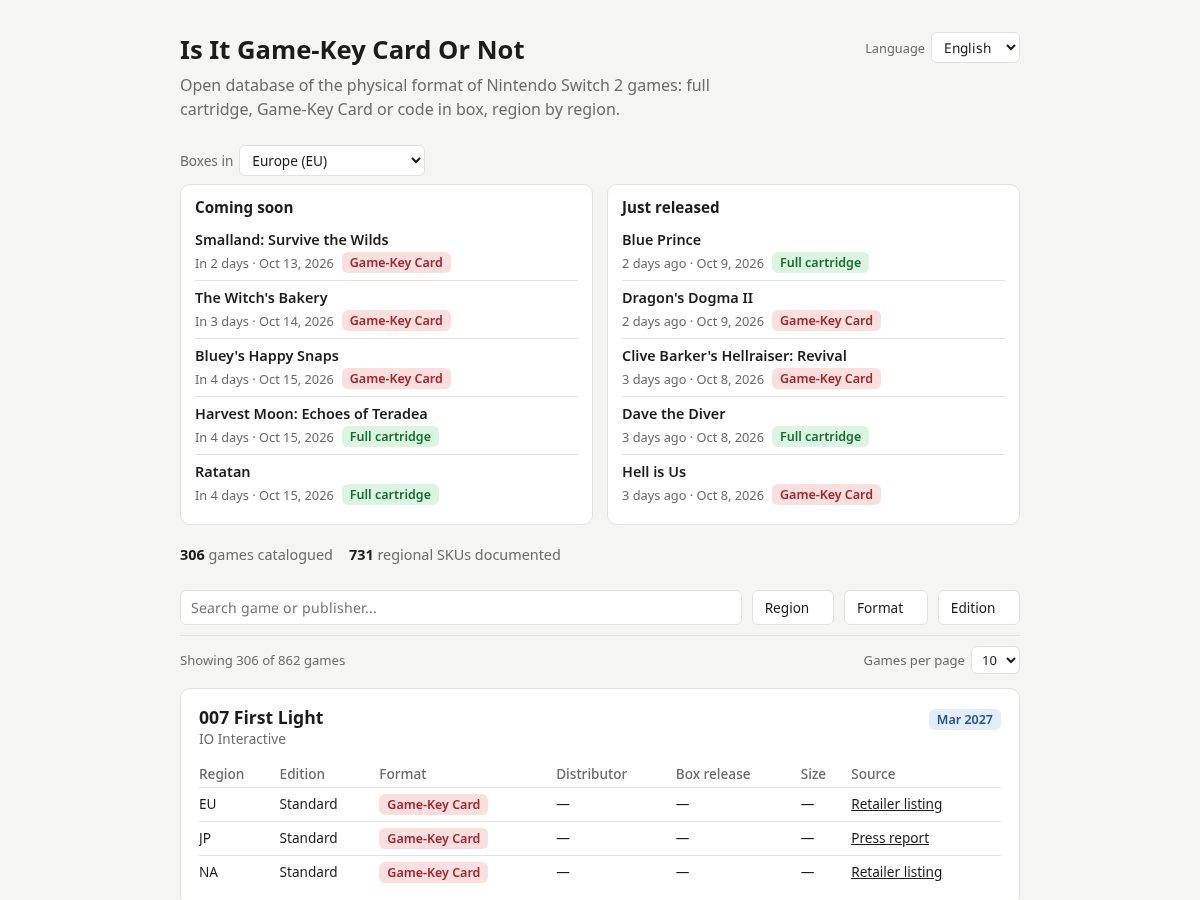The height and width of the screenshot is (900, 1200).
Task: Select the Dave the Diver entry
Action: coord(673,414)
